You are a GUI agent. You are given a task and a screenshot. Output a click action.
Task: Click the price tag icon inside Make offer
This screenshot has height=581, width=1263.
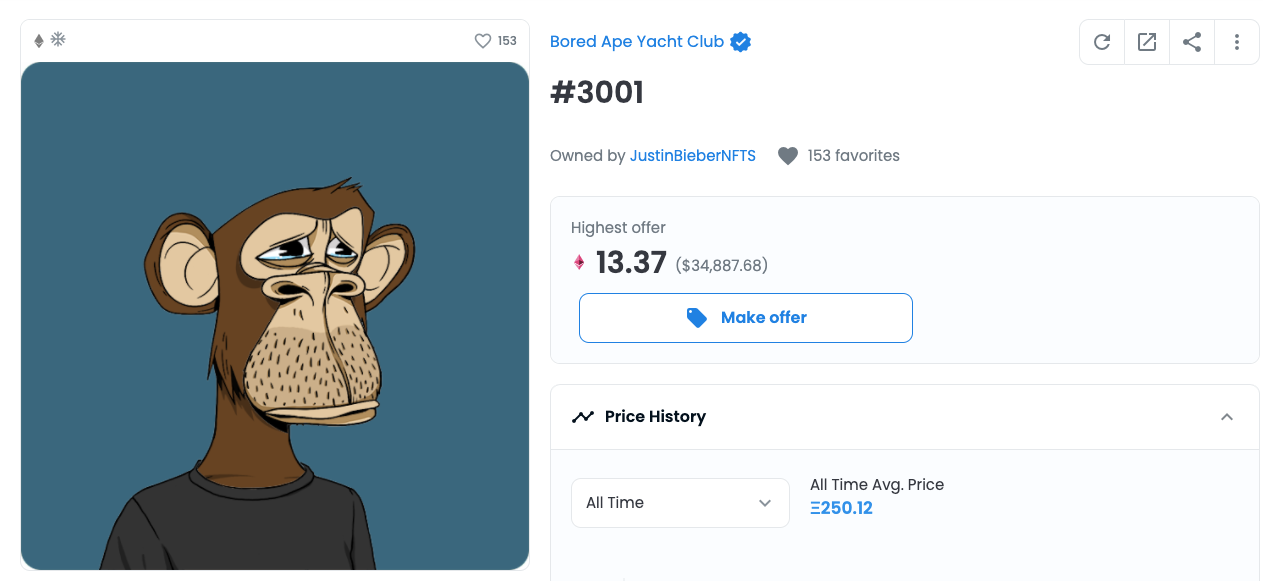coord(697,317)
